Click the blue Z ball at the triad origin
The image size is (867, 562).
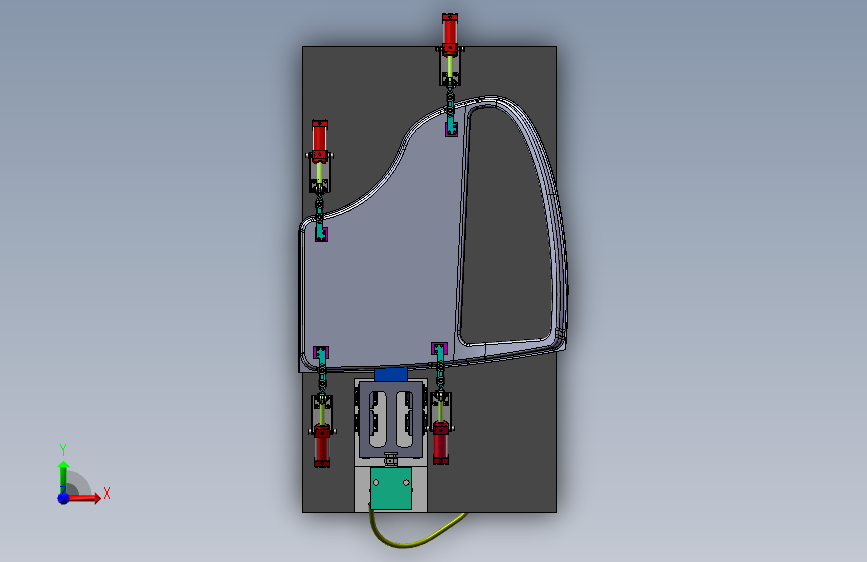64,498
